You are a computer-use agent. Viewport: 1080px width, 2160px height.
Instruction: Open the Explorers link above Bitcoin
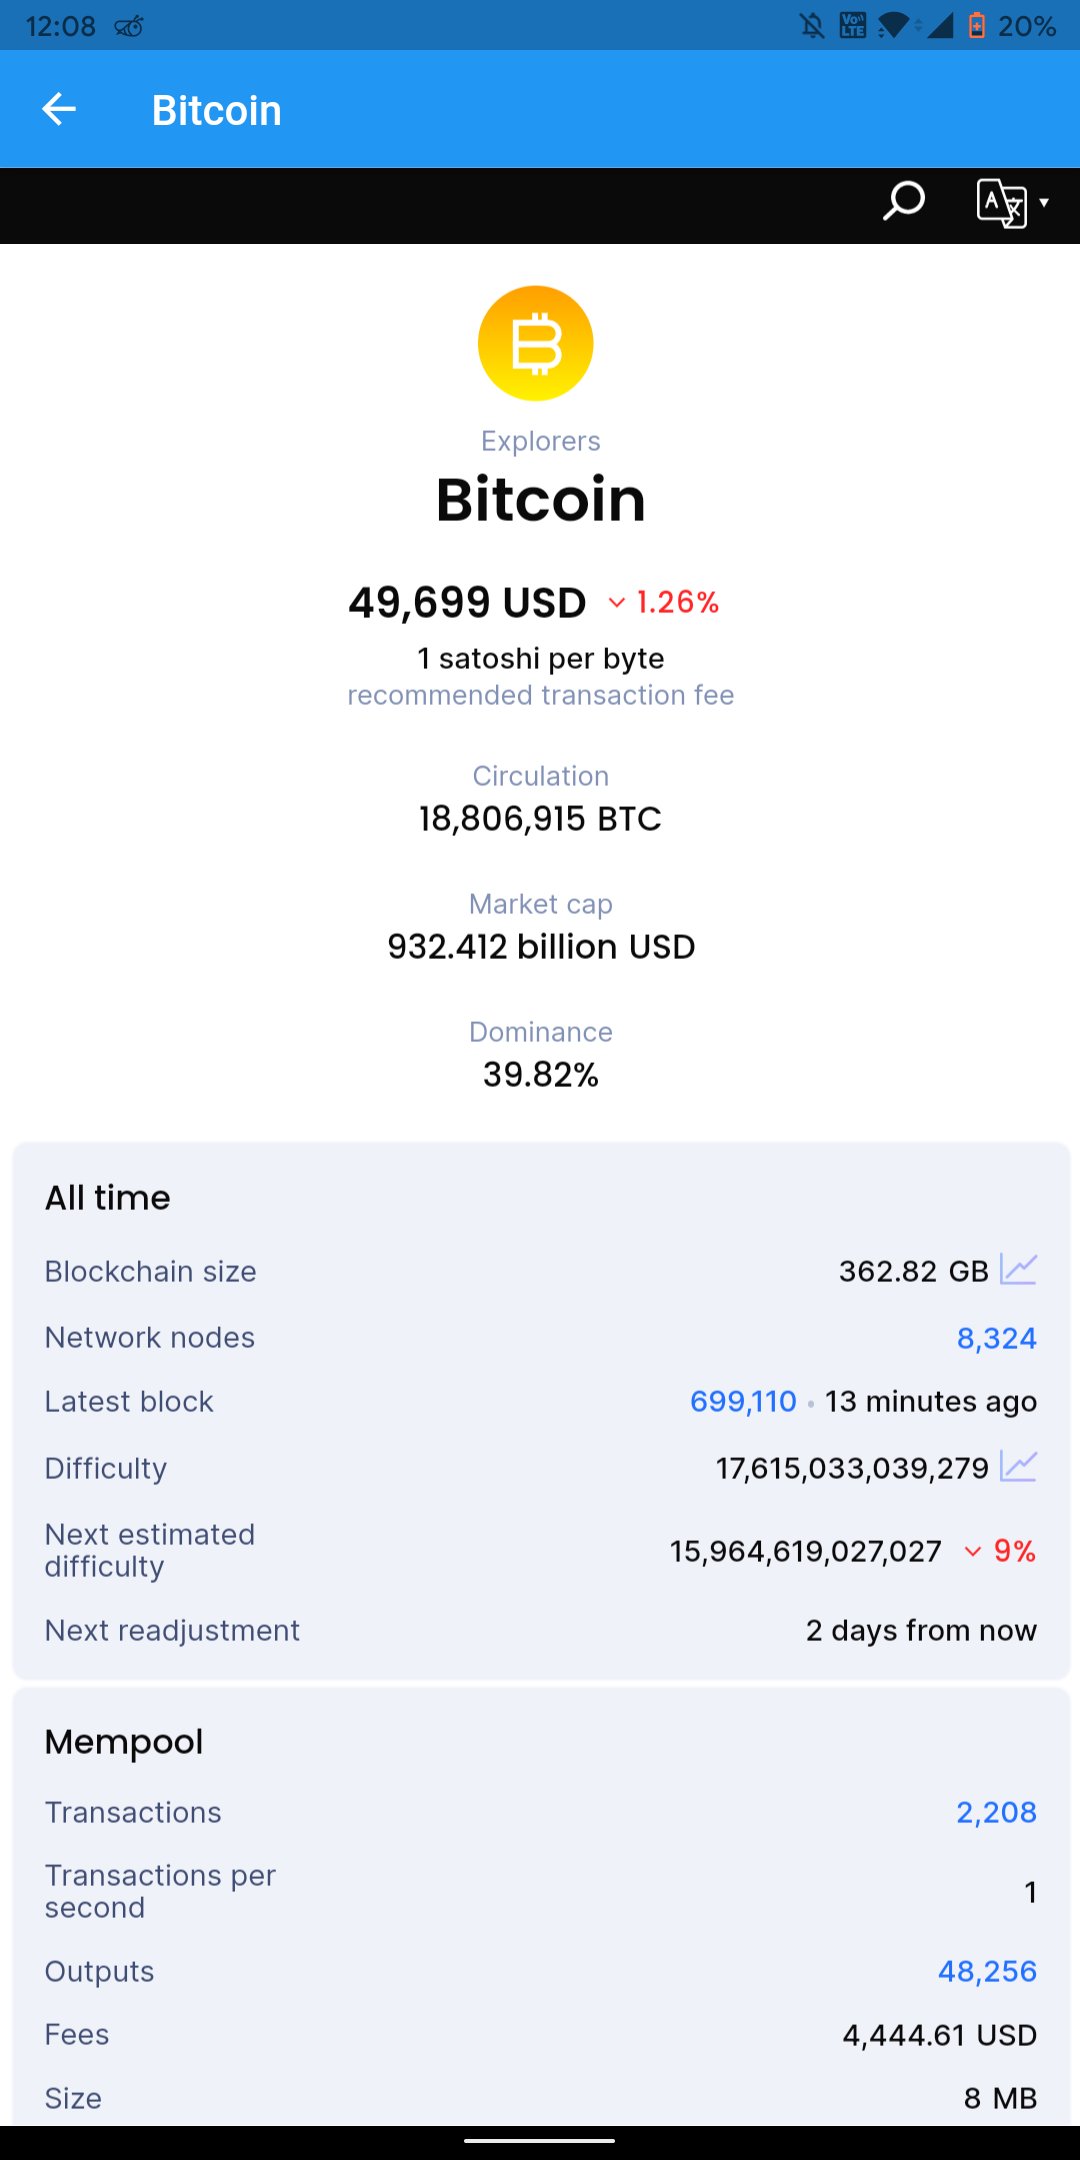pyautogui.click(x=540, y=441)
